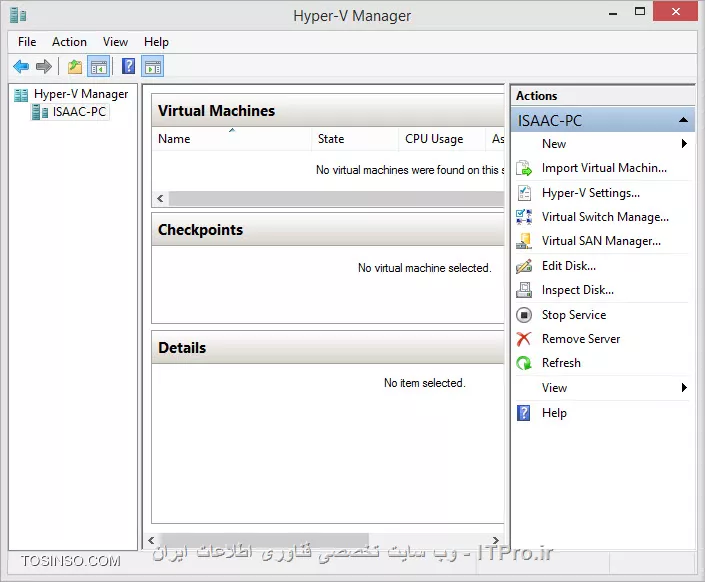Click View action text in Actions pane
The height and width of the screenshot is (582, 705).
pos(554,388)
